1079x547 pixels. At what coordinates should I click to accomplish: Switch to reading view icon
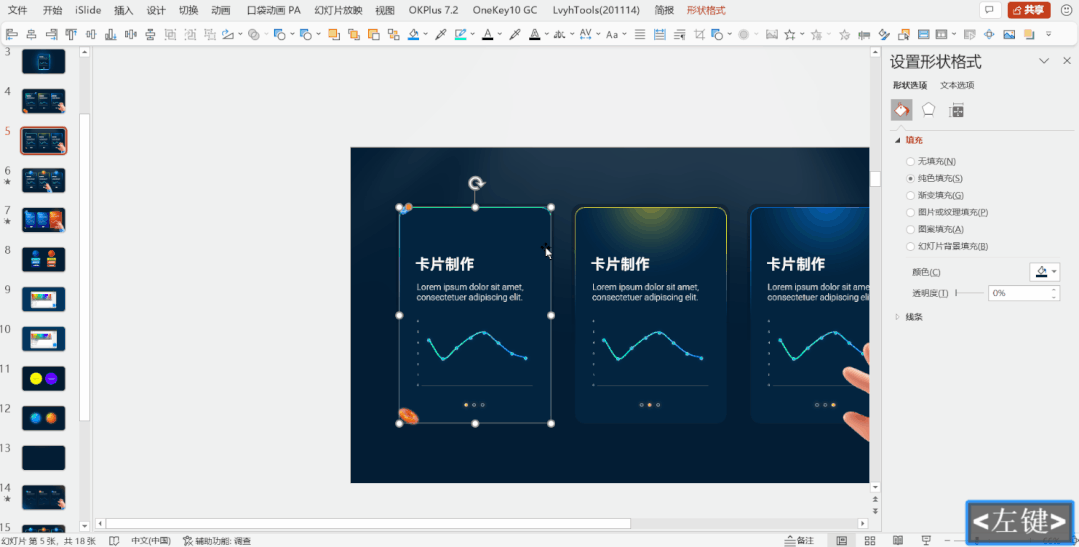(898, 541)
